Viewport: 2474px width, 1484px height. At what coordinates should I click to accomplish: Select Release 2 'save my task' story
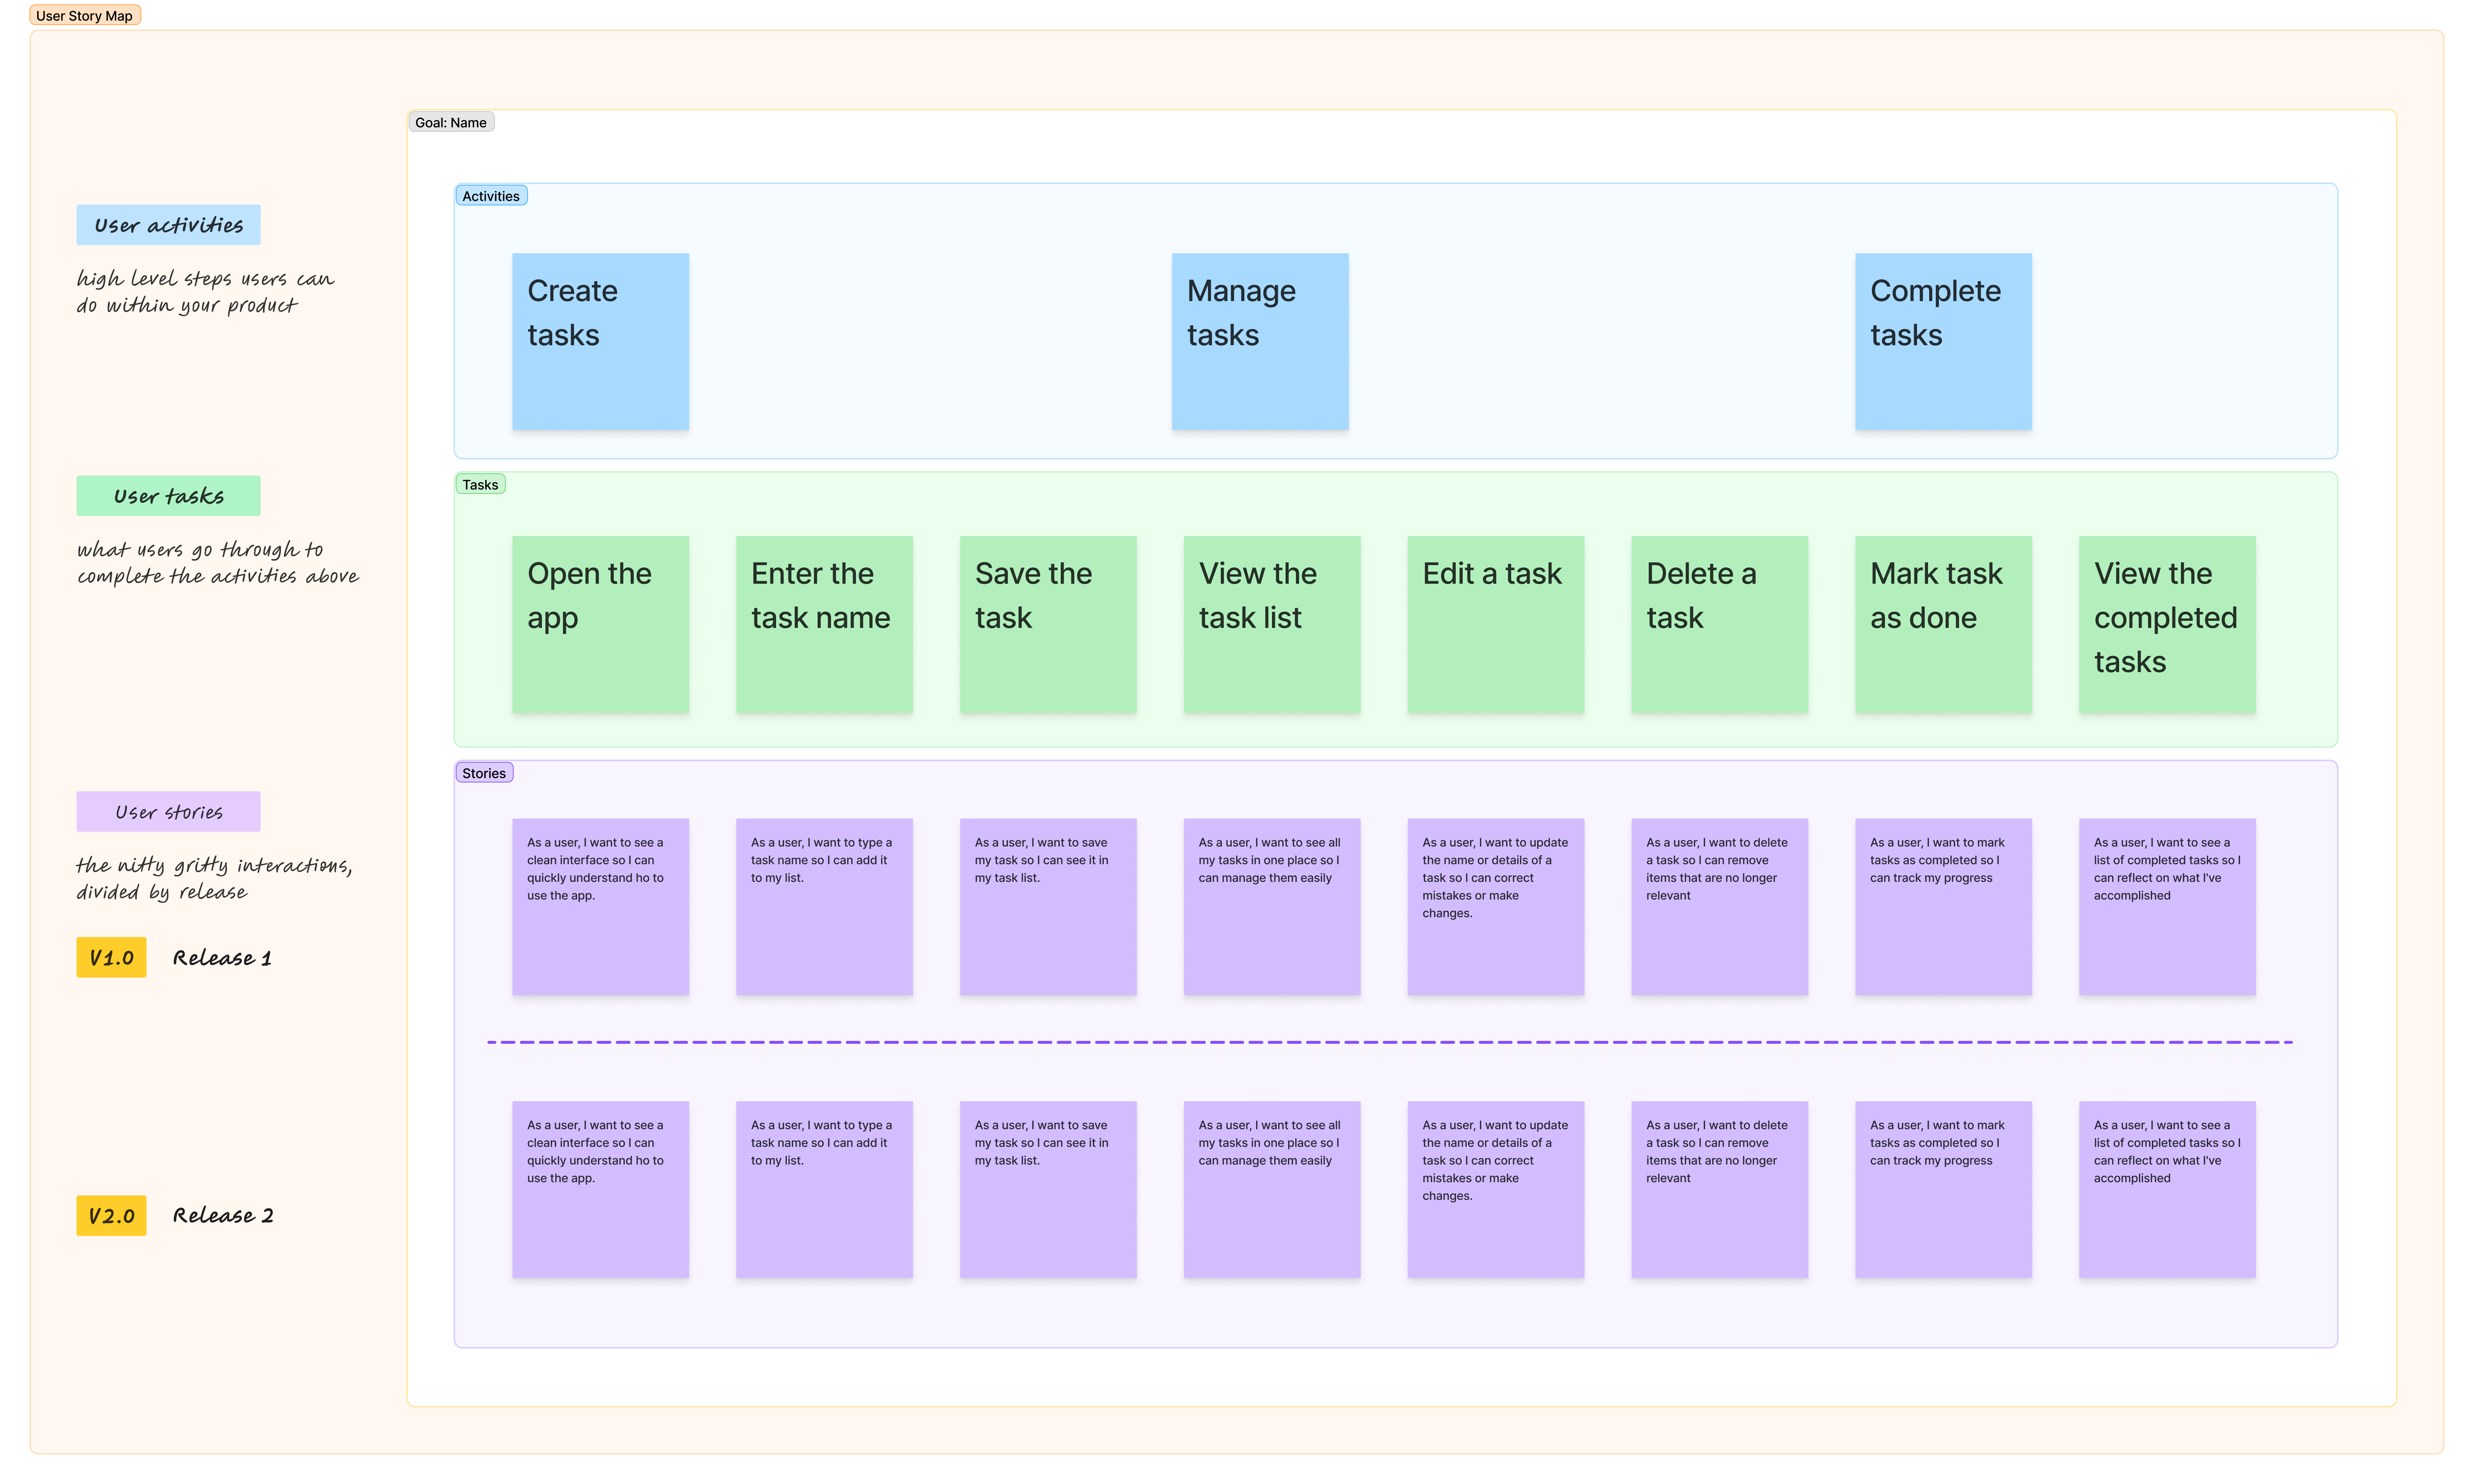click(x=1048, y=1190)
